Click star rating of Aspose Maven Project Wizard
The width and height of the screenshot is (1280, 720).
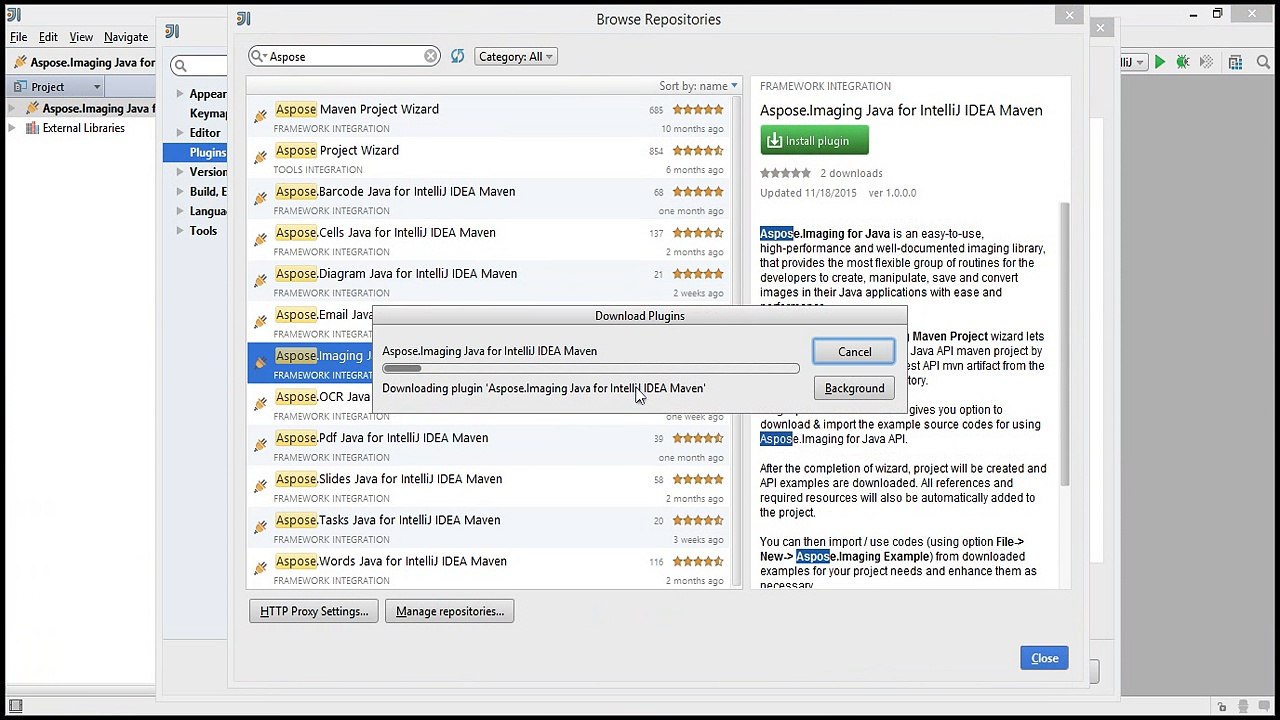tap(698, 110)
